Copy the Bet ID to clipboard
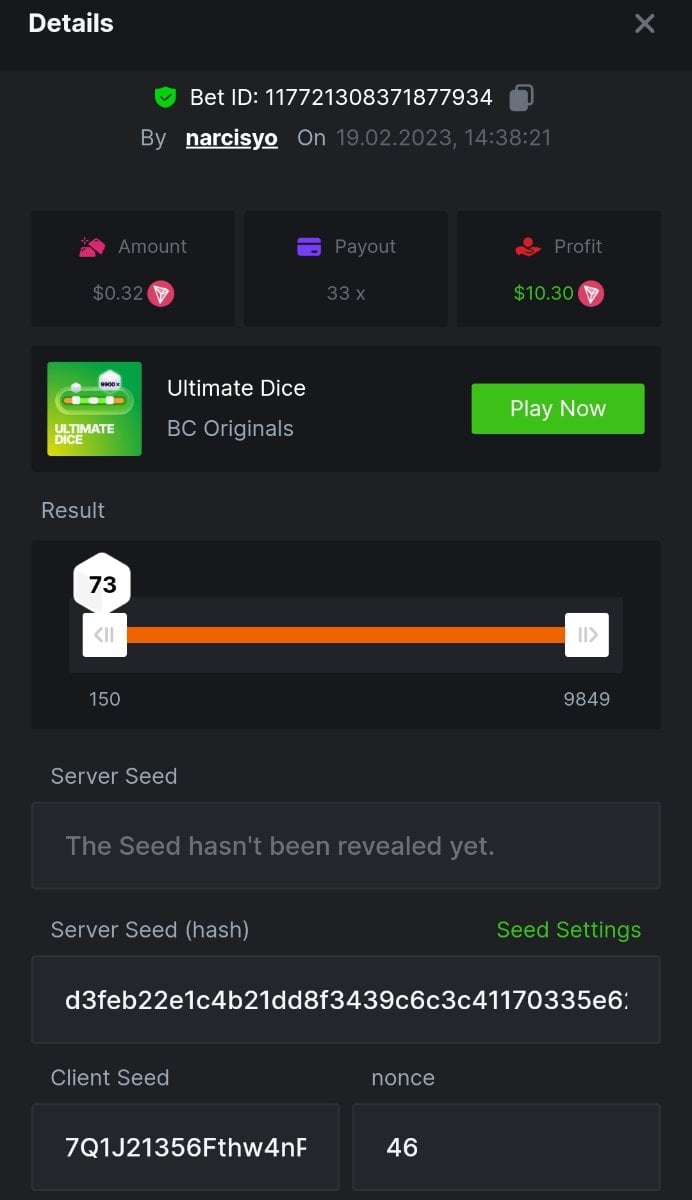 [521, 98]
